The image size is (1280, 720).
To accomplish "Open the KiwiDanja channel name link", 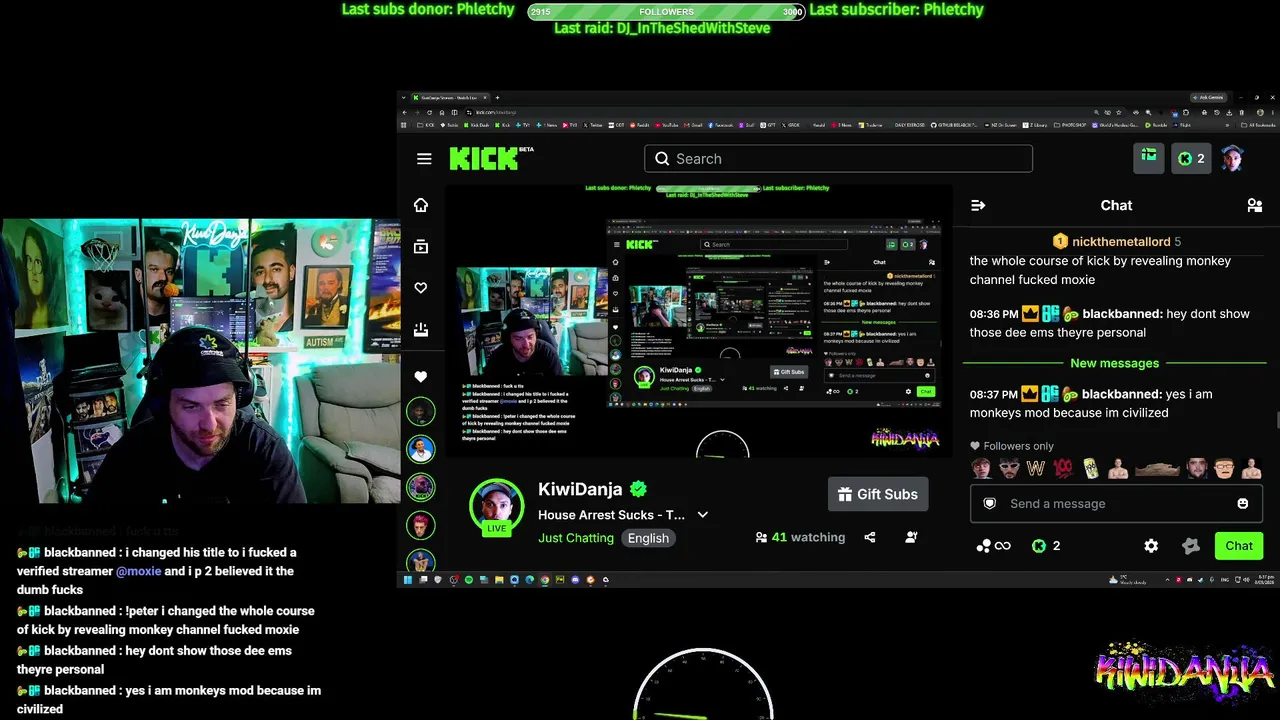I will (x=580, y=489).
